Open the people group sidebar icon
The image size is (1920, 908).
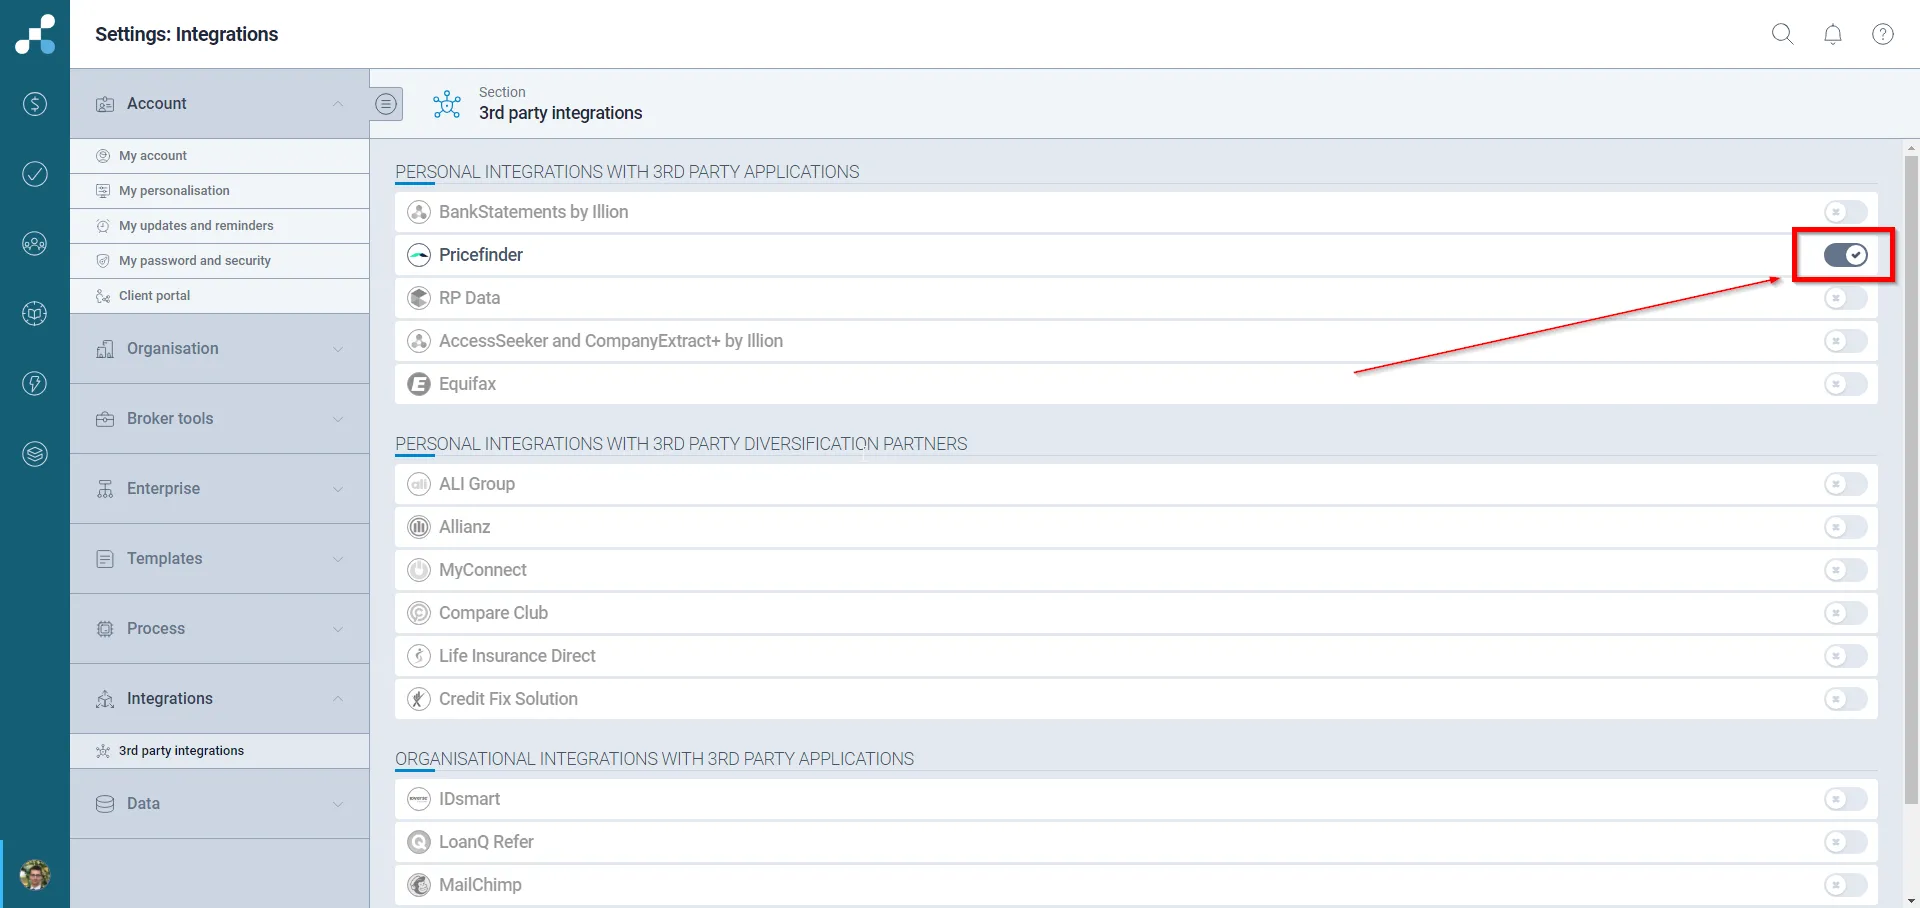click(x=35, y=244)
